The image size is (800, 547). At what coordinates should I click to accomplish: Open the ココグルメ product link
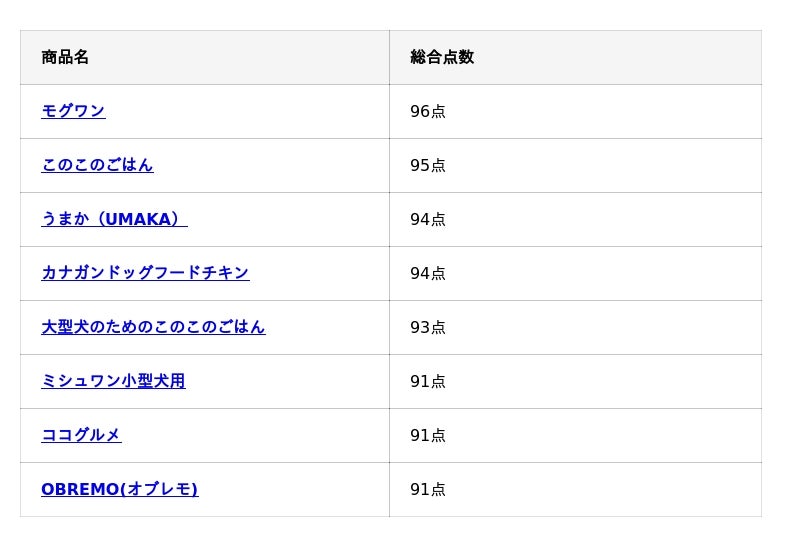(81, 435)
